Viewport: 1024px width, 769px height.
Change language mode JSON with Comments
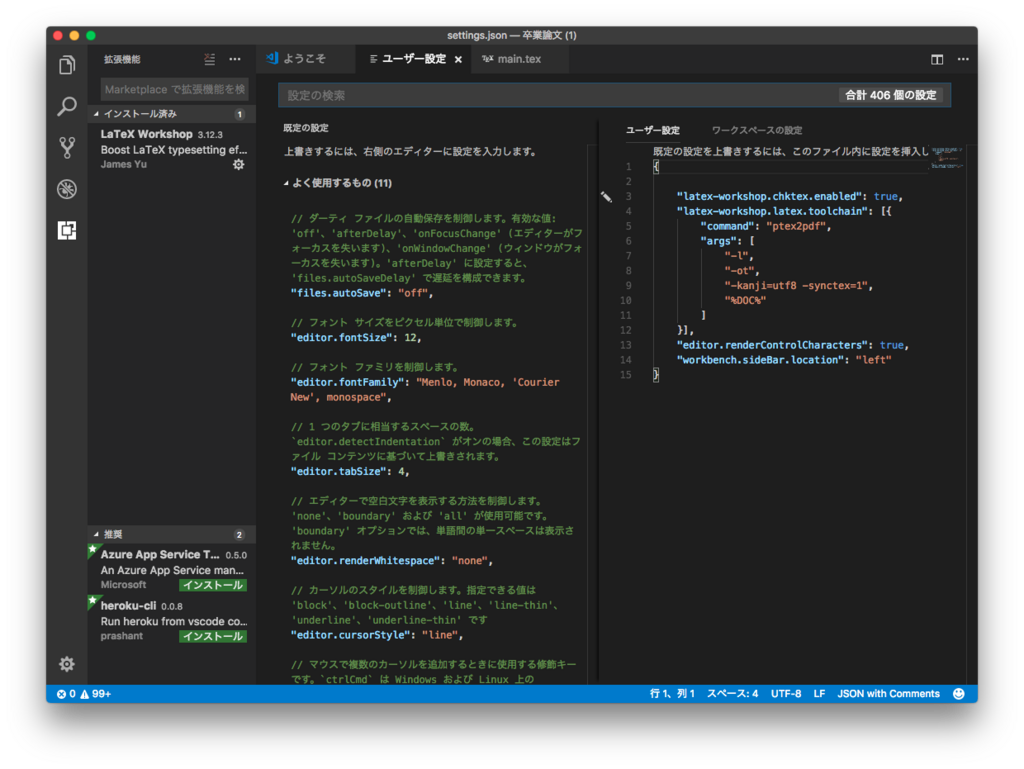tap(888, 694)
